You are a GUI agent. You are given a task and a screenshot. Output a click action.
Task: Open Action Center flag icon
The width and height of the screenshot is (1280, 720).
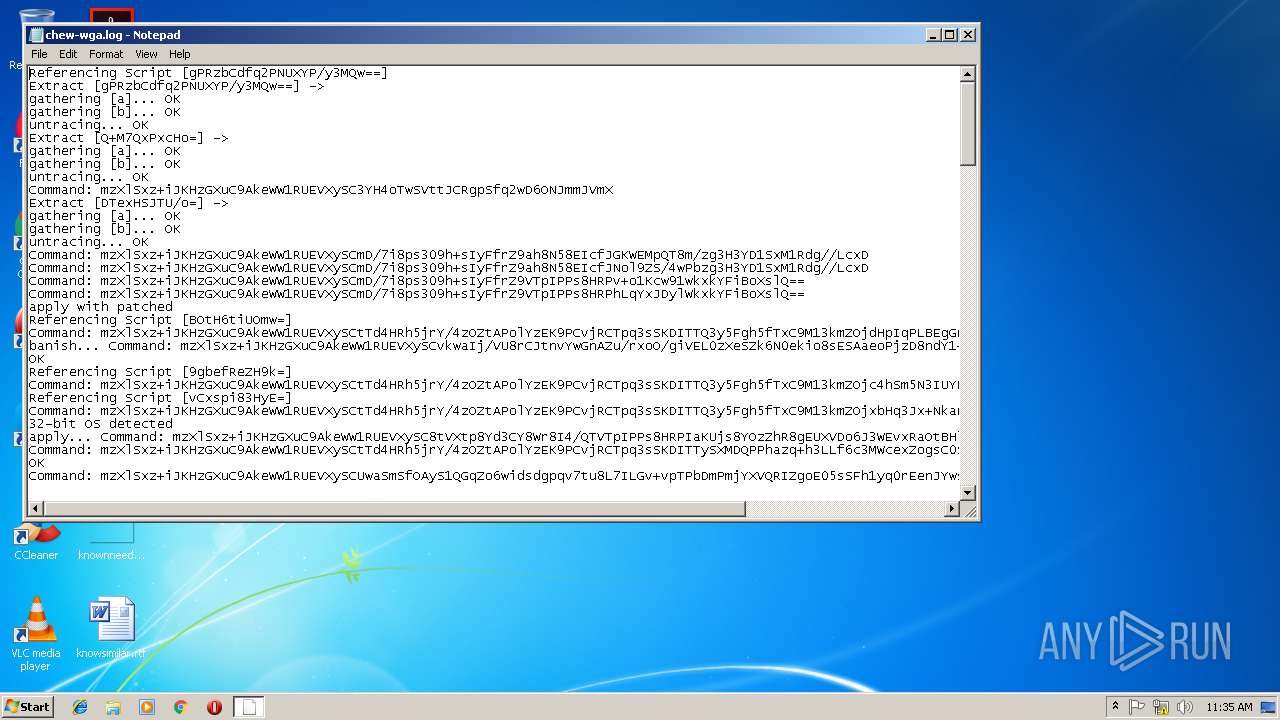(x=1137, y=707)
